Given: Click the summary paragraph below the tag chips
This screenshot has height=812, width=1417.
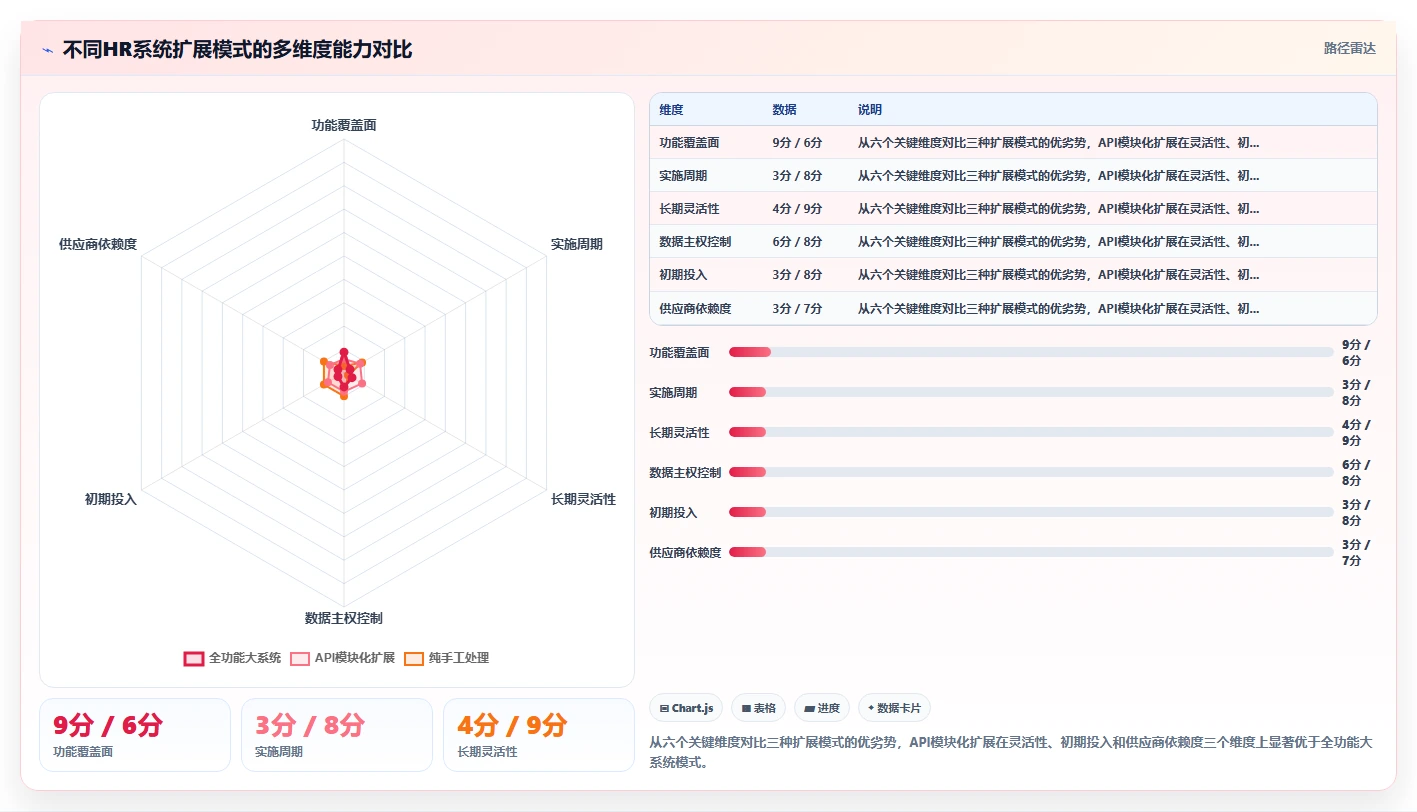Looking at the screenshot, I should 1012,752.
